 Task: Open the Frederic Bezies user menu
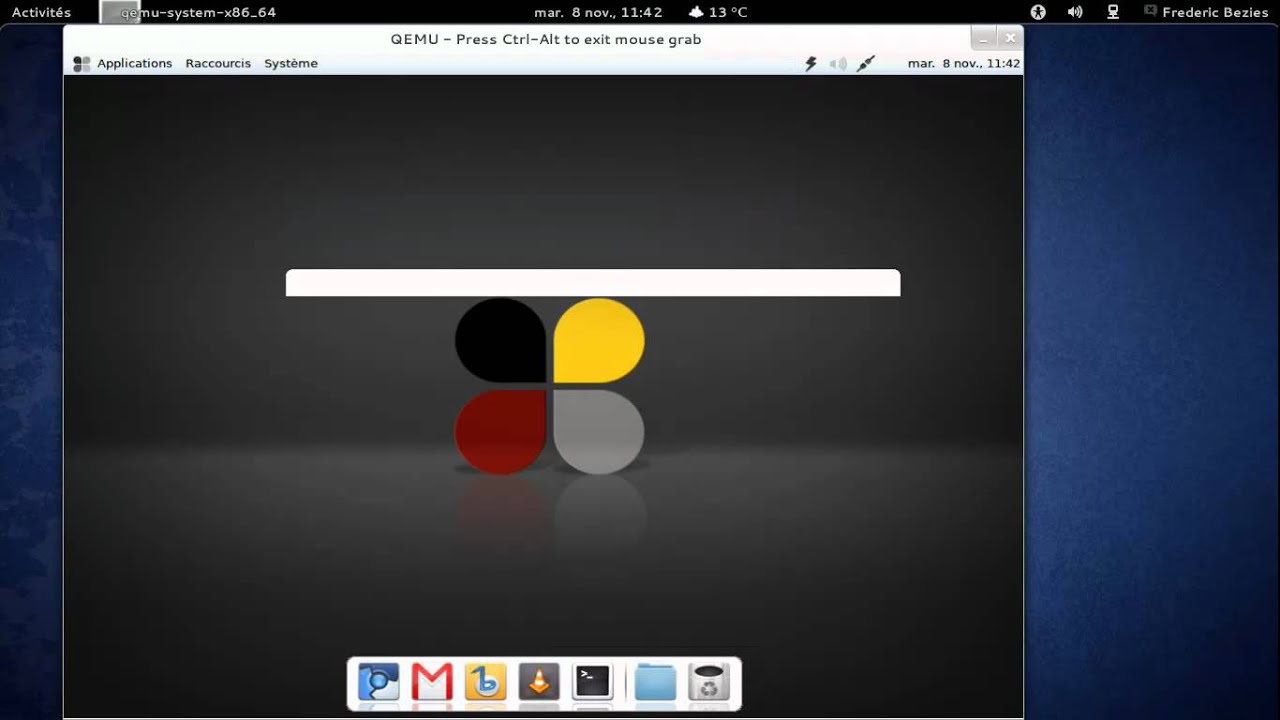(1215, 12)
